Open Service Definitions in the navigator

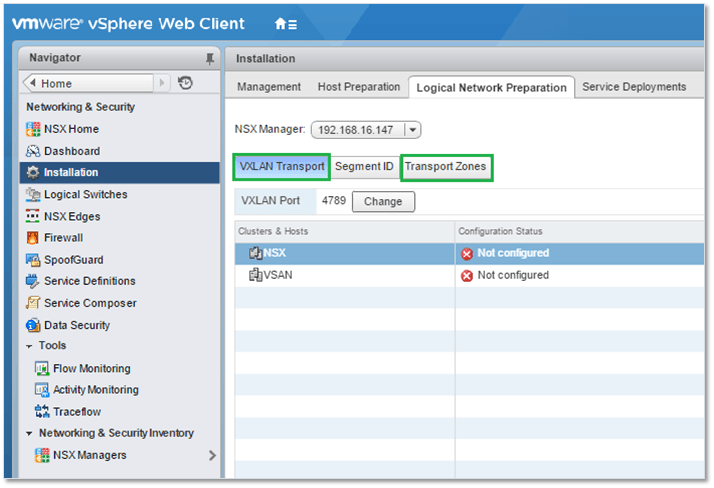click(x=90, y=281)
